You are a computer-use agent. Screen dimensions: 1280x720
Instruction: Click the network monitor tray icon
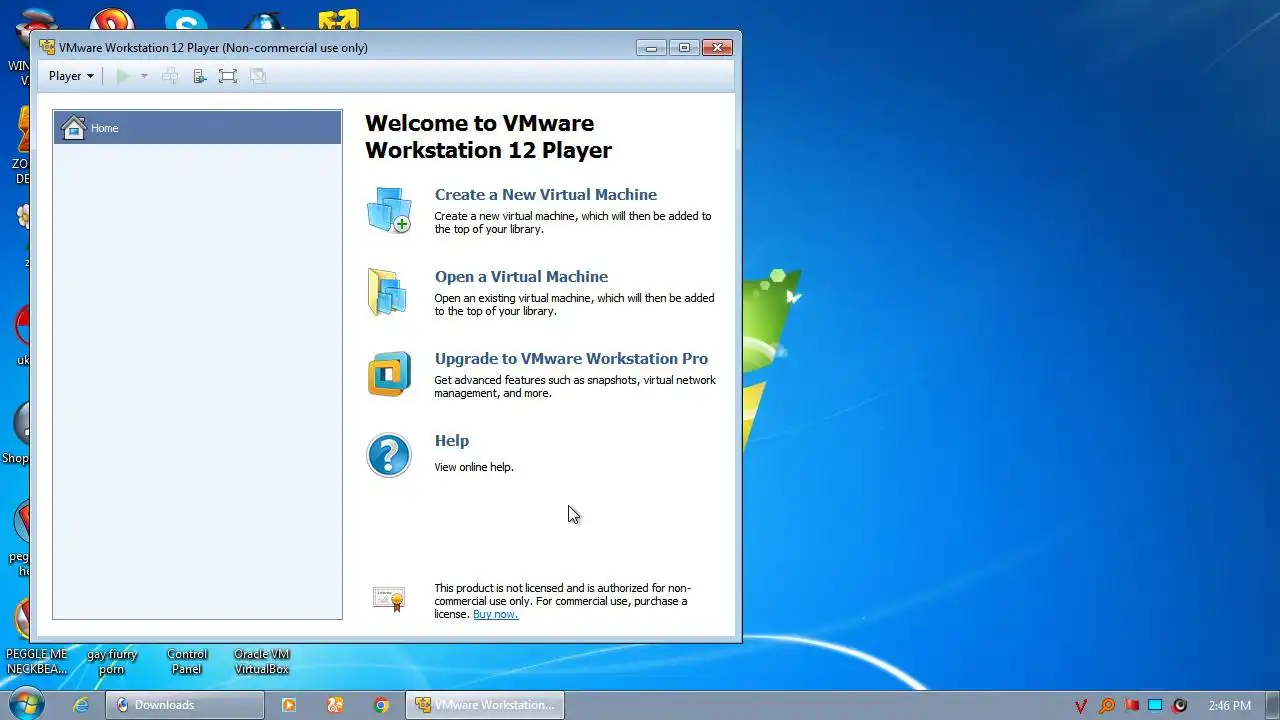tap(1155, 706)
